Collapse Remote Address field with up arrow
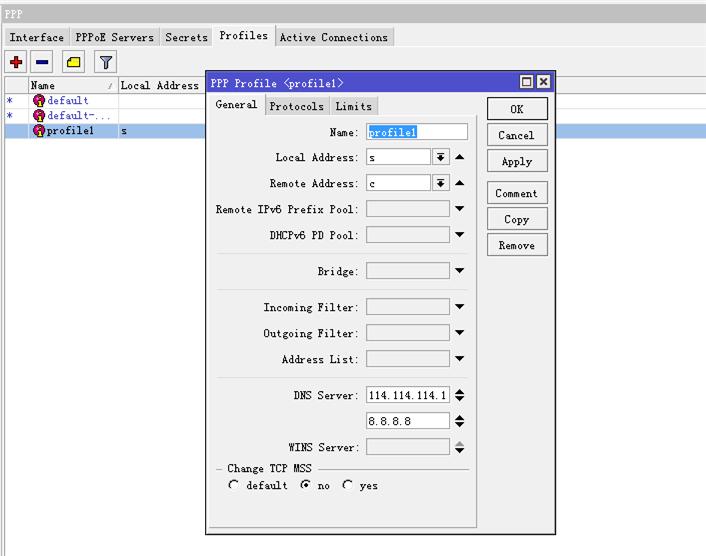 pyautogui.click(x=460, y=183)
